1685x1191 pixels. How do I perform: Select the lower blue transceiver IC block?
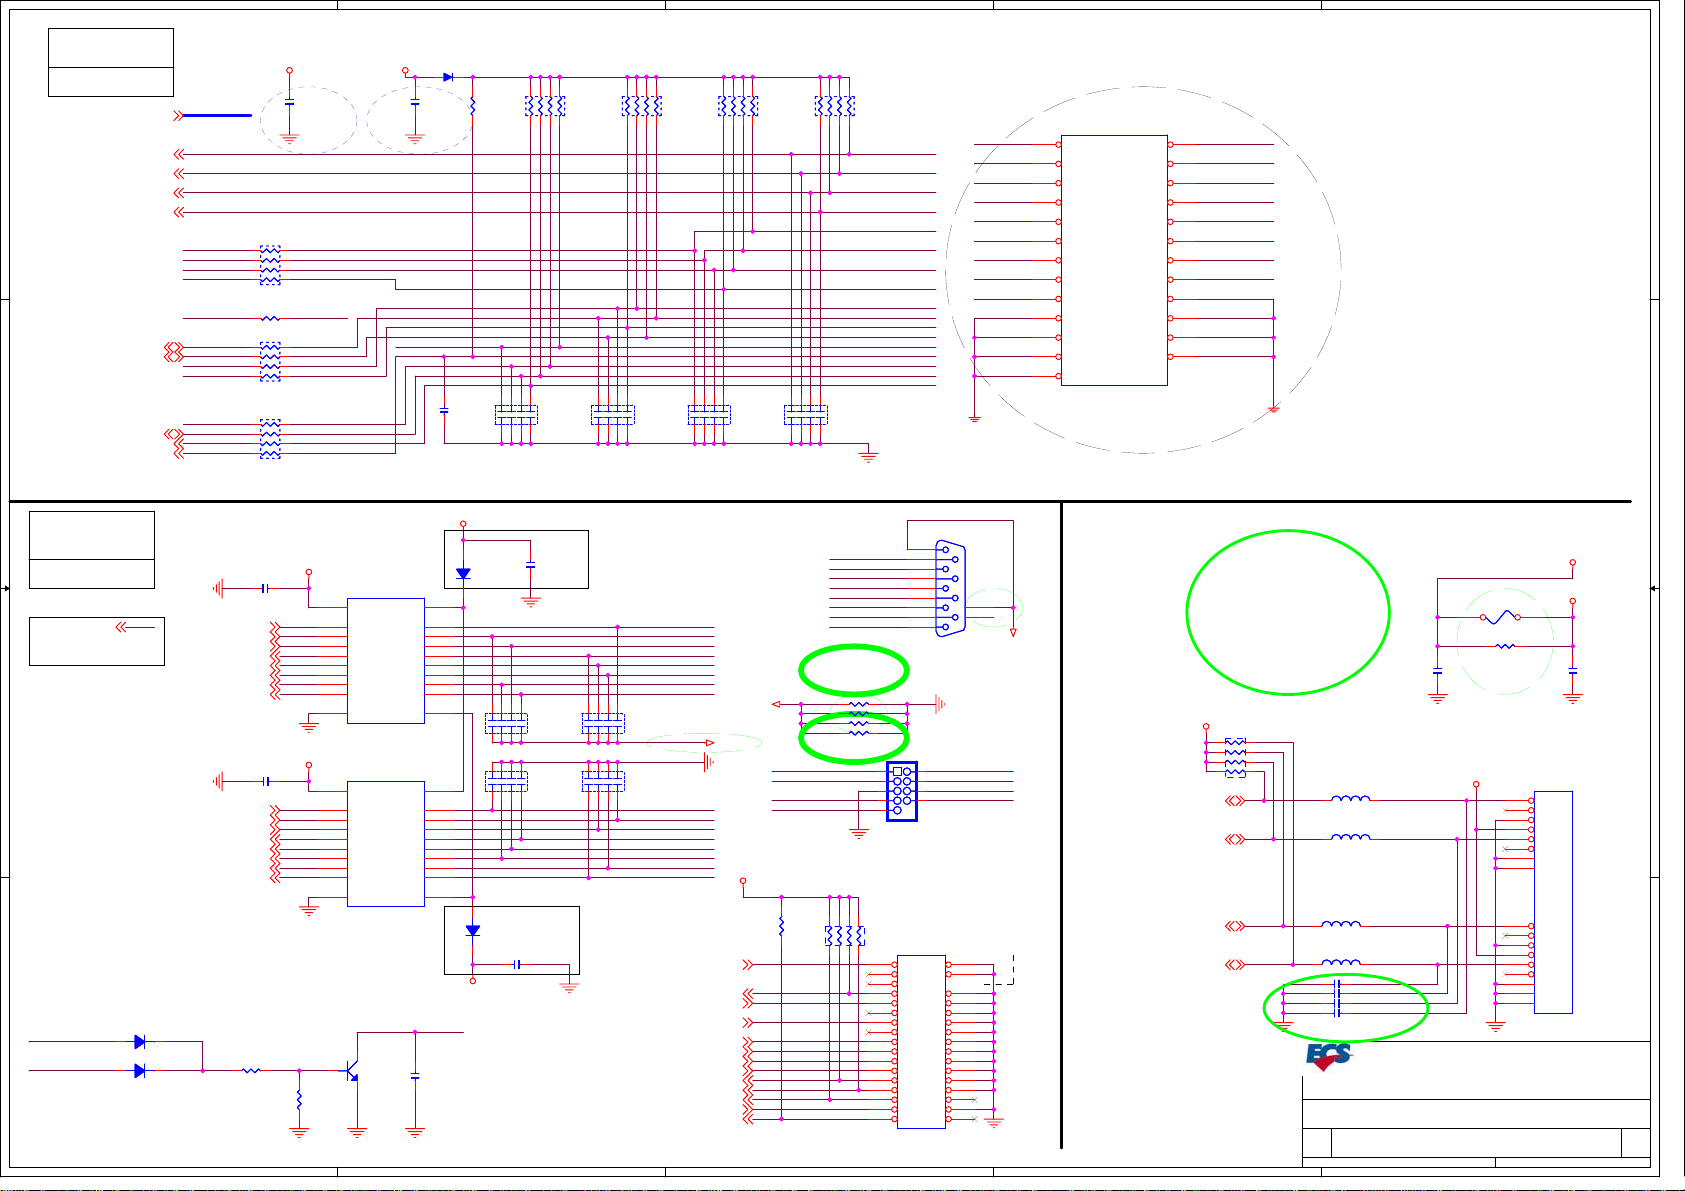(x=386, y=844)
